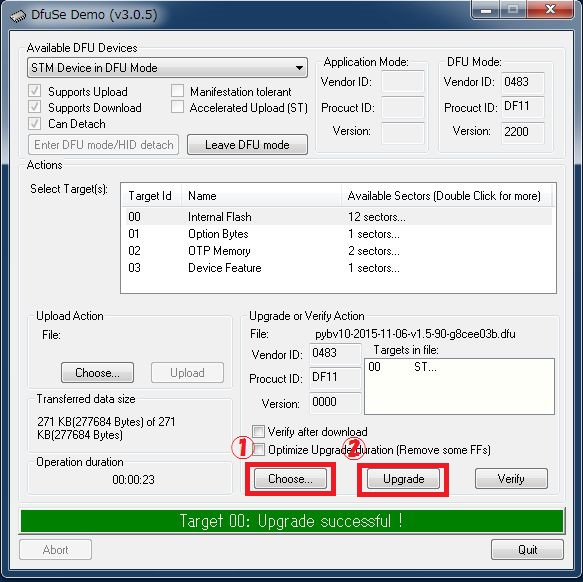Click the 12 sectors... cell

377,217
